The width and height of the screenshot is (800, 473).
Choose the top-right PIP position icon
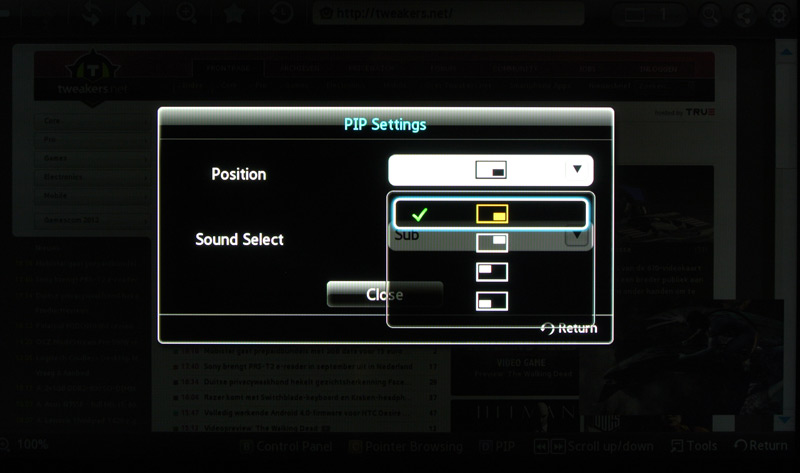(x=492, y=243)
